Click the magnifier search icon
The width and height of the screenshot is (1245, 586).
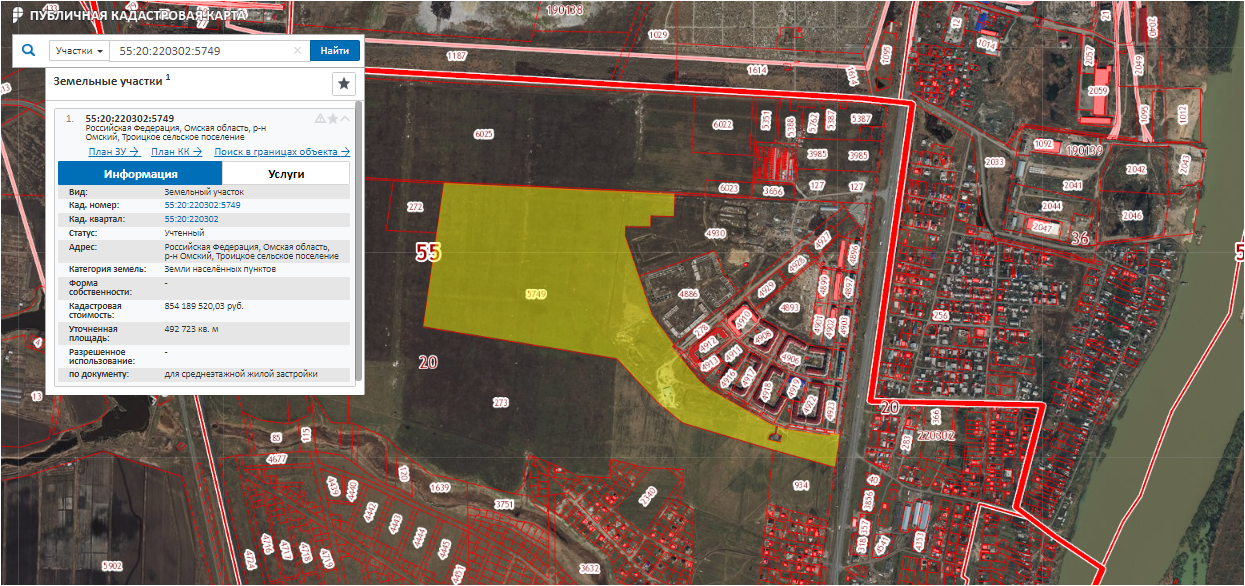pyautogui.click(x=28, y=51)
